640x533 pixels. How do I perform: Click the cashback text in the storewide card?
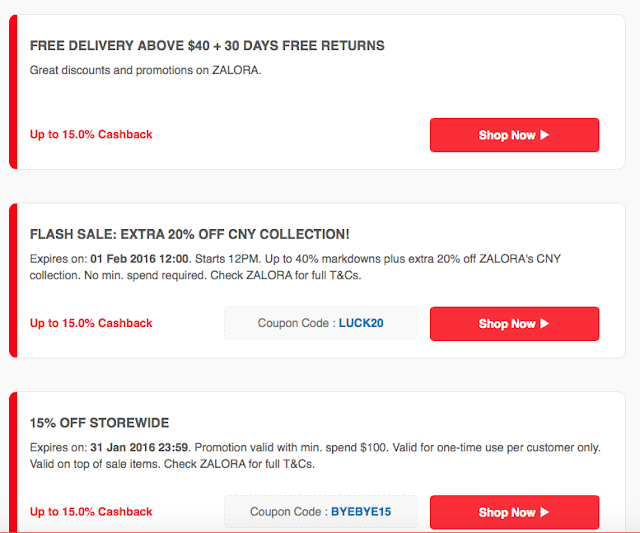coord(91,512)
